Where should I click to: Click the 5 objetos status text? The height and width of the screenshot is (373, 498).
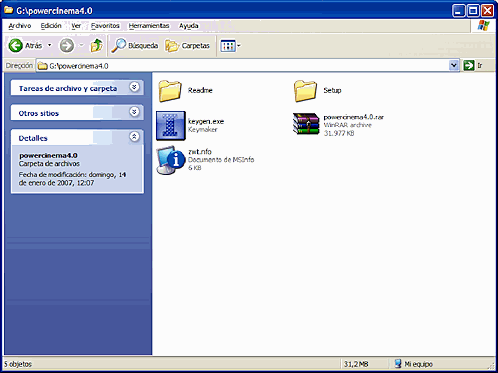[x=18, y=364]
